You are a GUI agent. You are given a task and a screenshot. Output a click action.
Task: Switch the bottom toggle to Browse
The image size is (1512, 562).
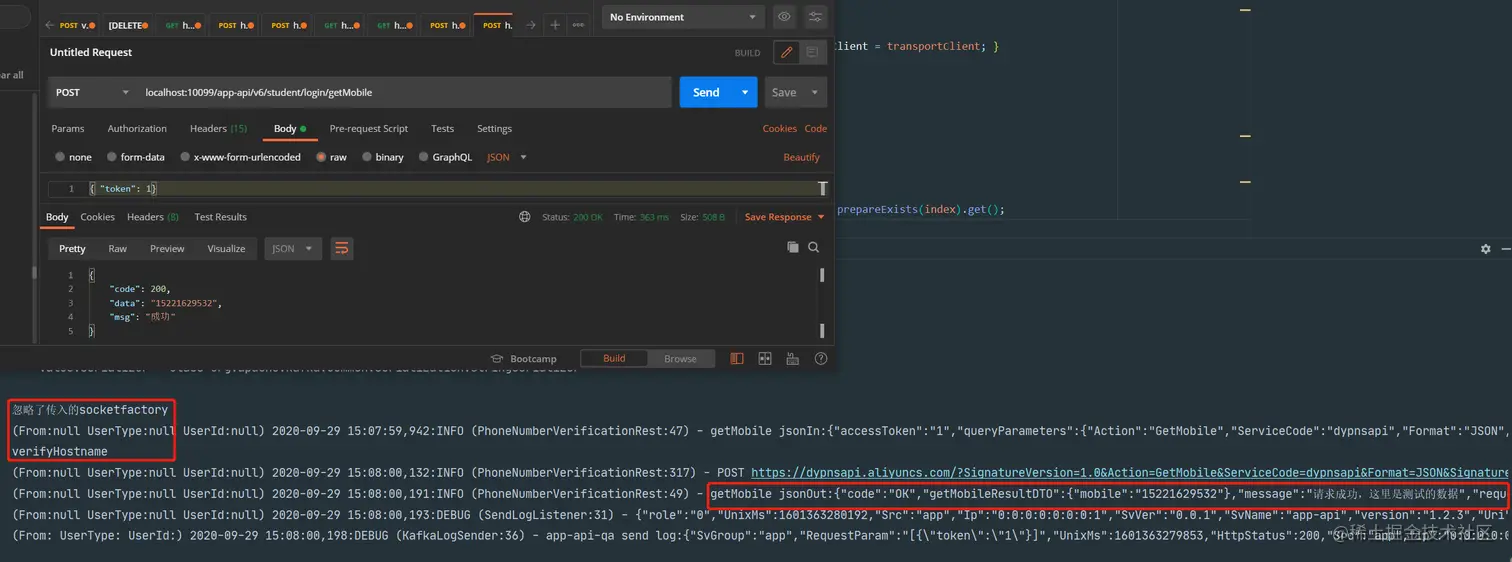(x=680, y=358)
